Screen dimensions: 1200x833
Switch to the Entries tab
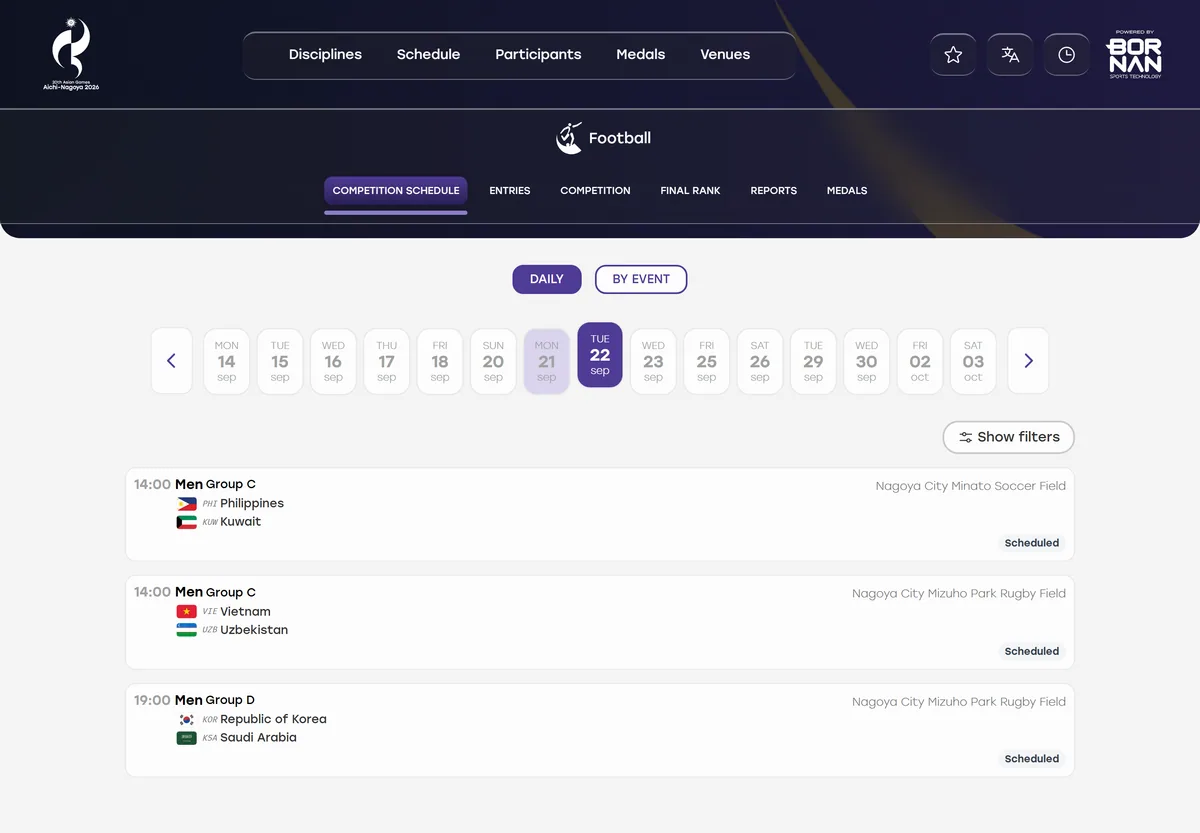tap(510, 191)
